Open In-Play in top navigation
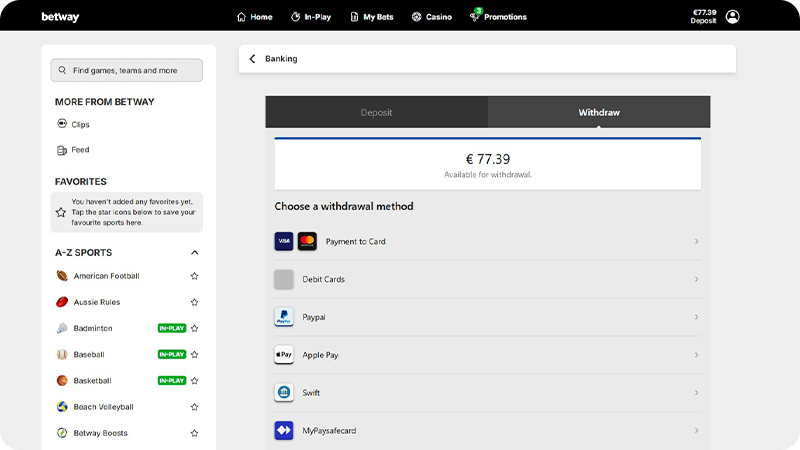The height and width of the screenshot is (450, 800). tap(311, 17)
